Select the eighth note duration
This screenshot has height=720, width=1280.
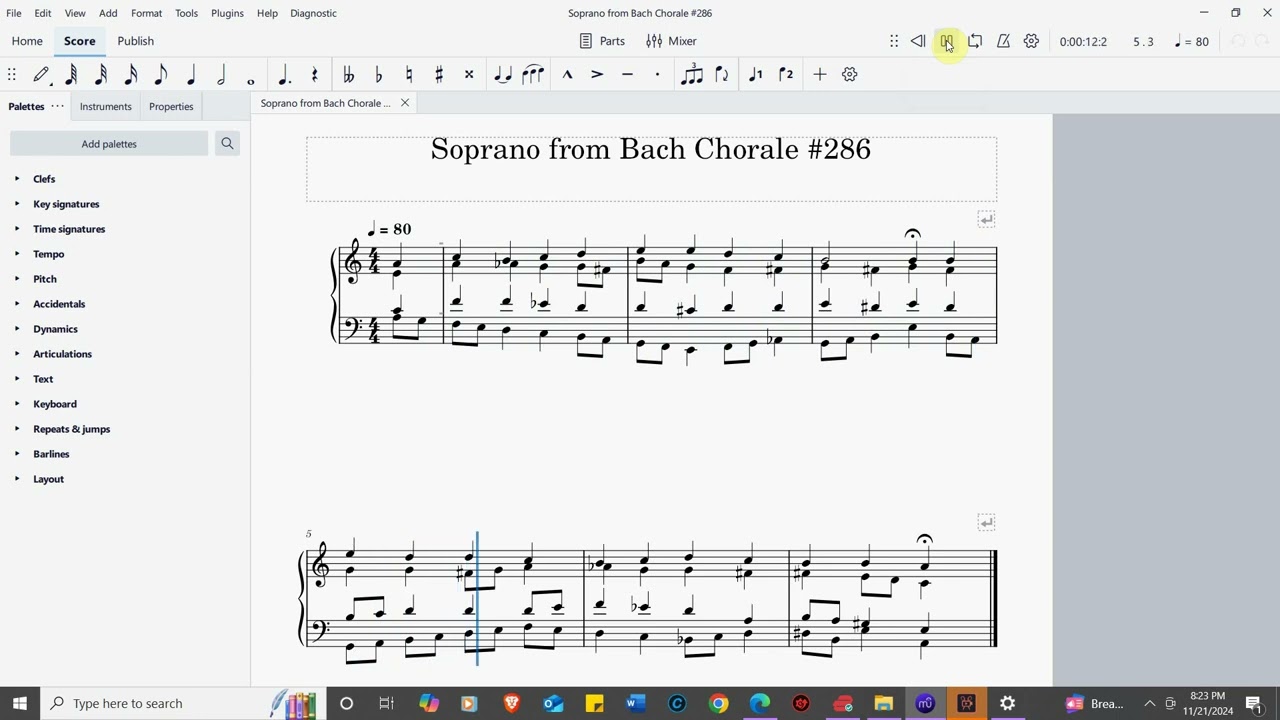pos(161,74)
